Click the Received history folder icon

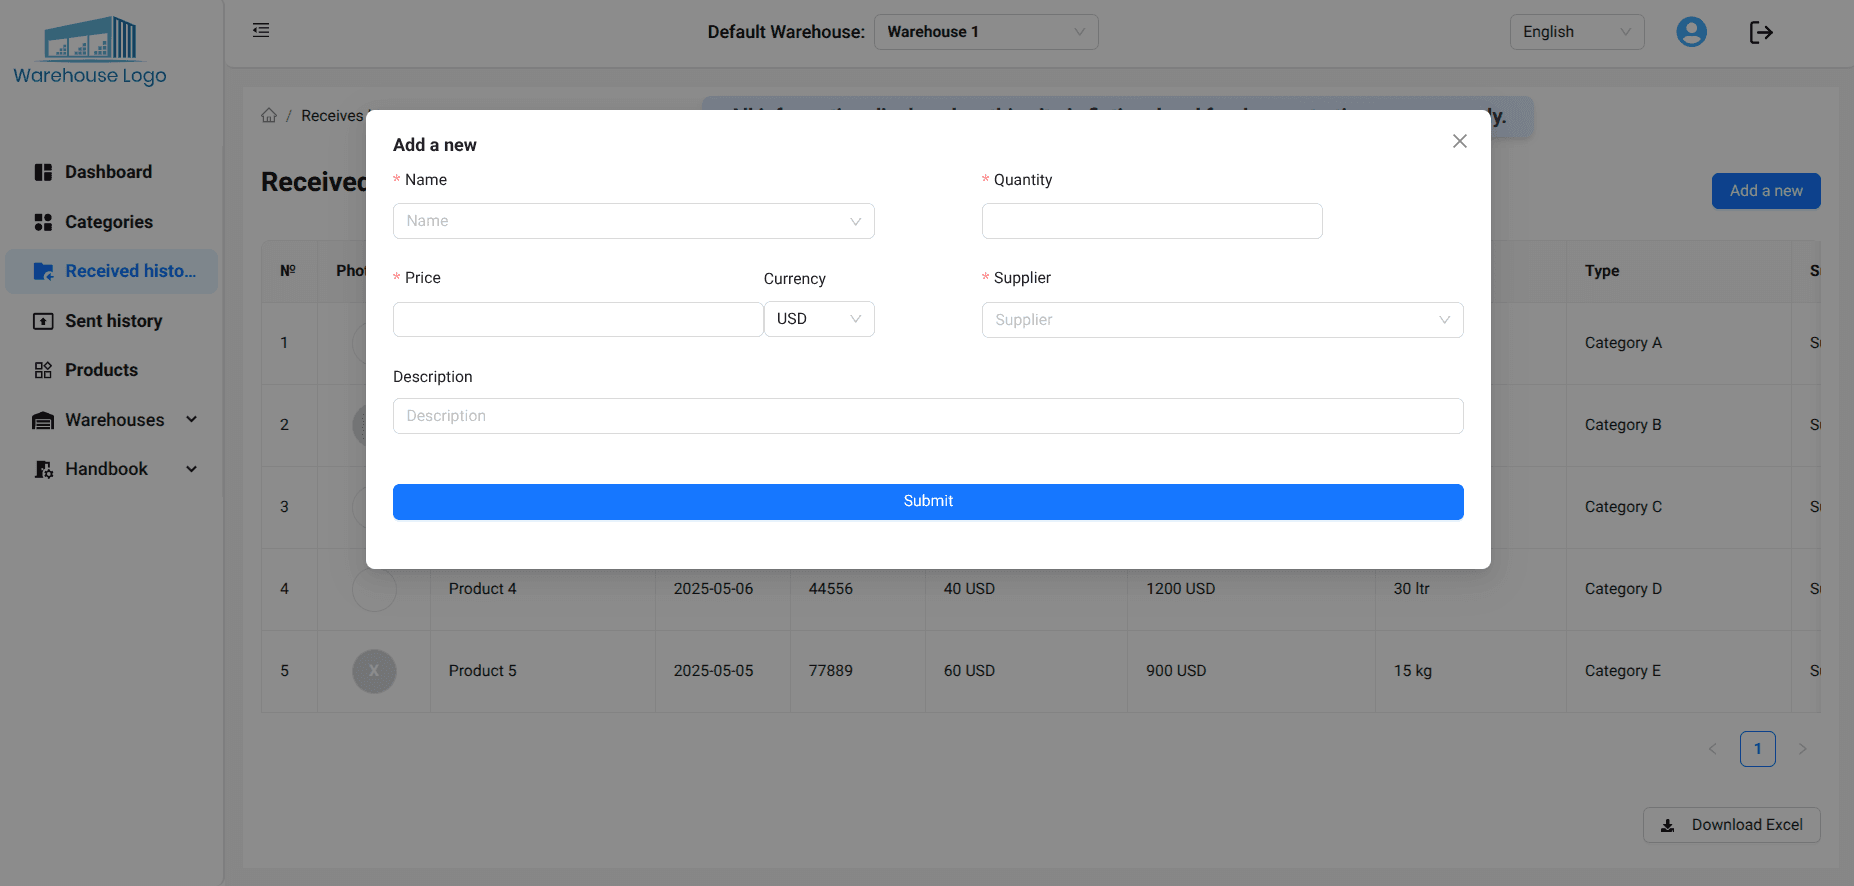pos(43,271)
